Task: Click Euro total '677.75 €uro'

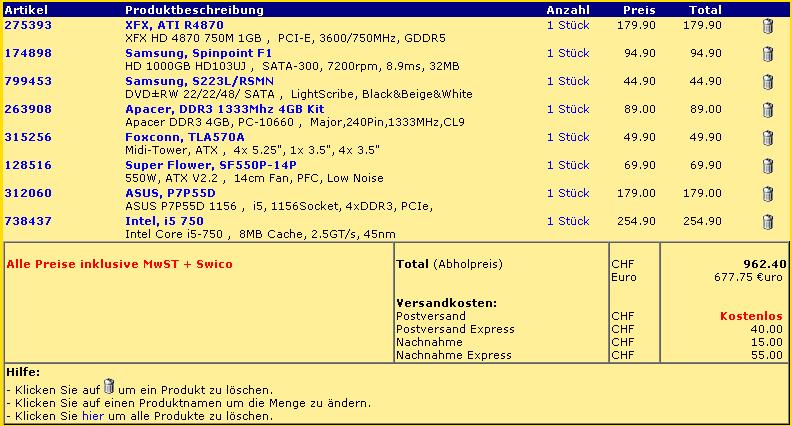Action: [748, 277]
